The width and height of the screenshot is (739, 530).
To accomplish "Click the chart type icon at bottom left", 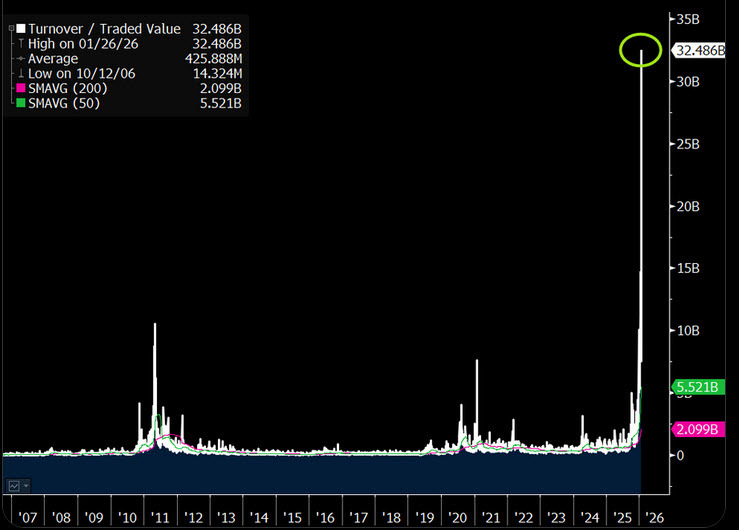I will [x=14, y=486].
